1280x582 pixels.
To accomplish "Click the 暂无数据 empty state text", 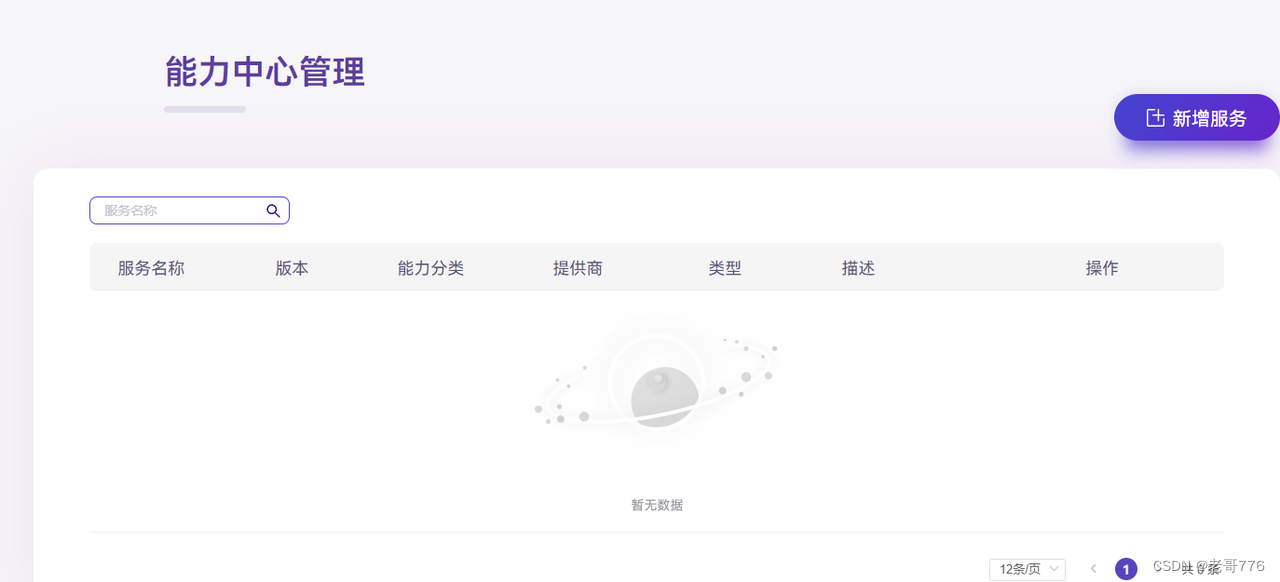I will click(x=657, y=505).
